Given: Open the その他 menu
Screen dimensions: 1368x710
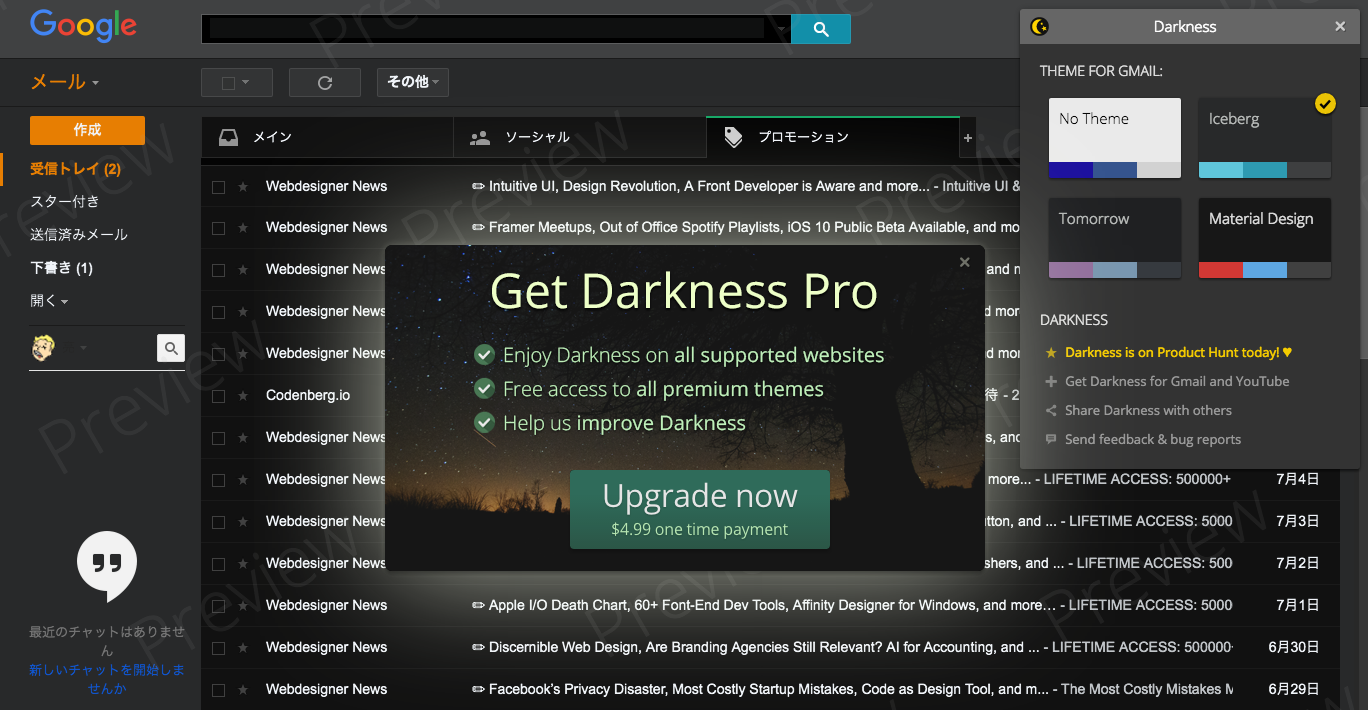Looking at the screenshot, I should pos(412,82).
